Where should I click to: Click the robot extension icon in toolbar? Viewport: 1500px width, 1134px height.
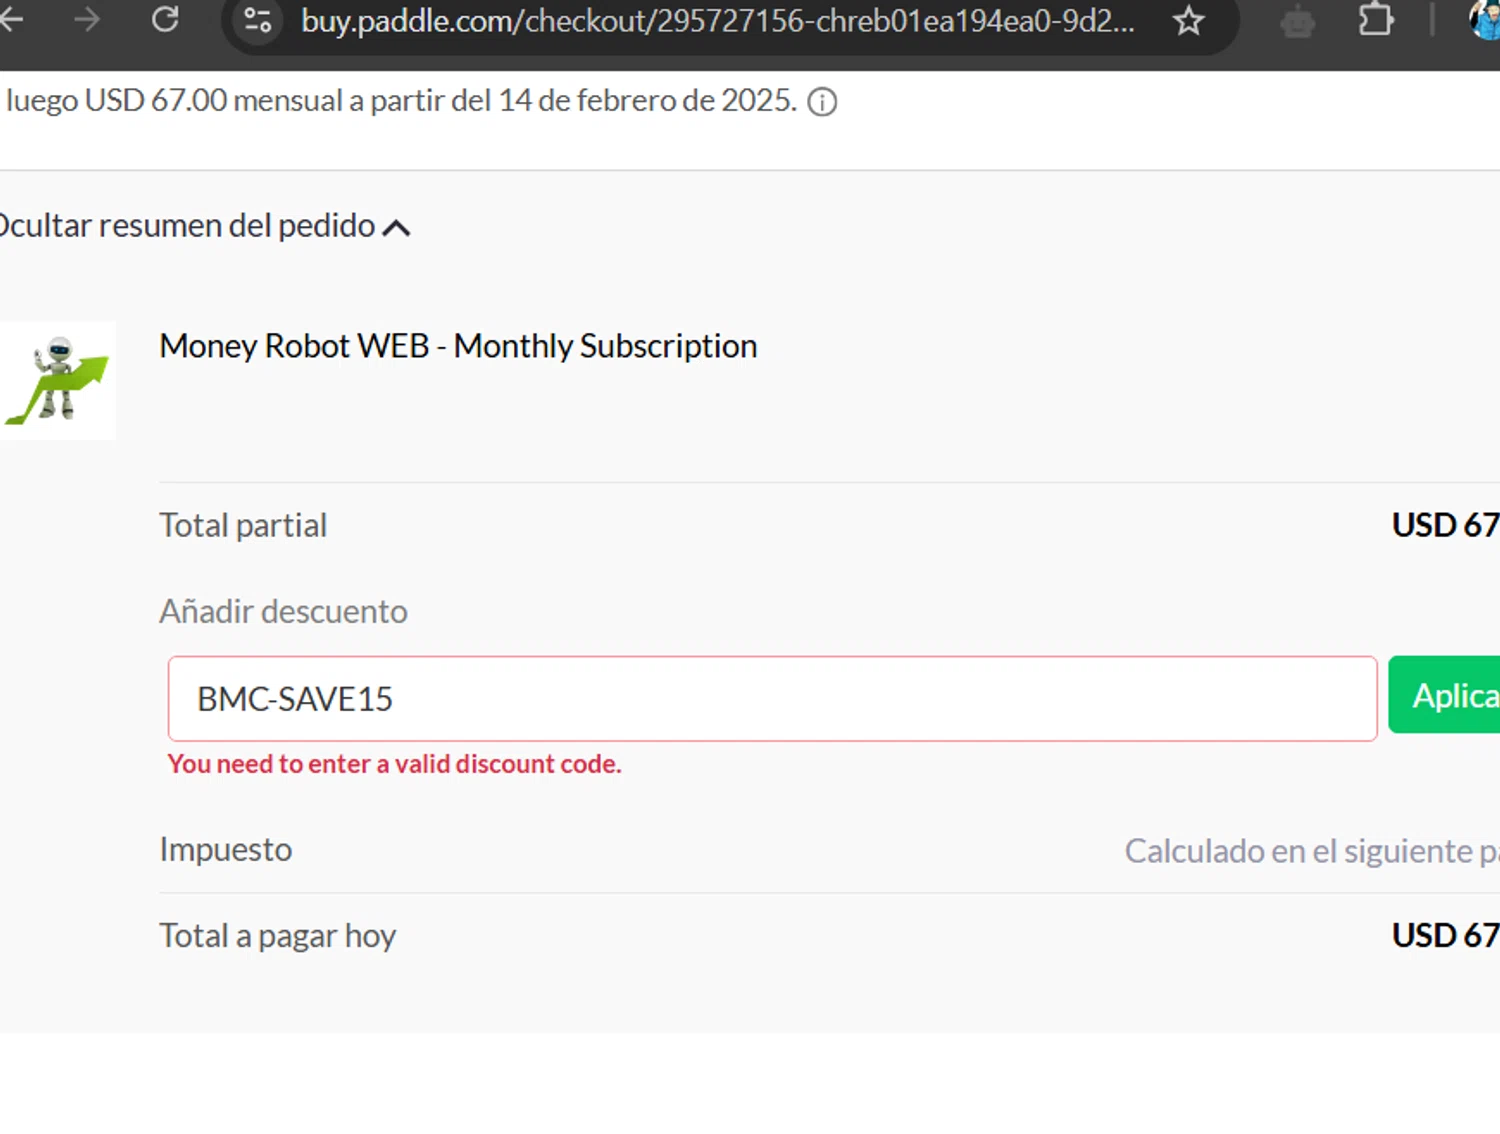[x=1298, y=21]
